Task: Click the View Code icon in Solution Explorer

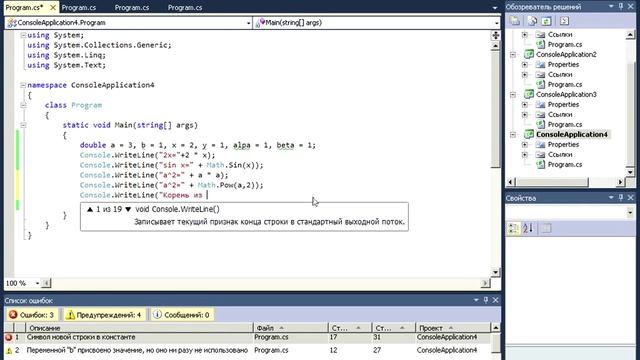Action: point(564,21)
